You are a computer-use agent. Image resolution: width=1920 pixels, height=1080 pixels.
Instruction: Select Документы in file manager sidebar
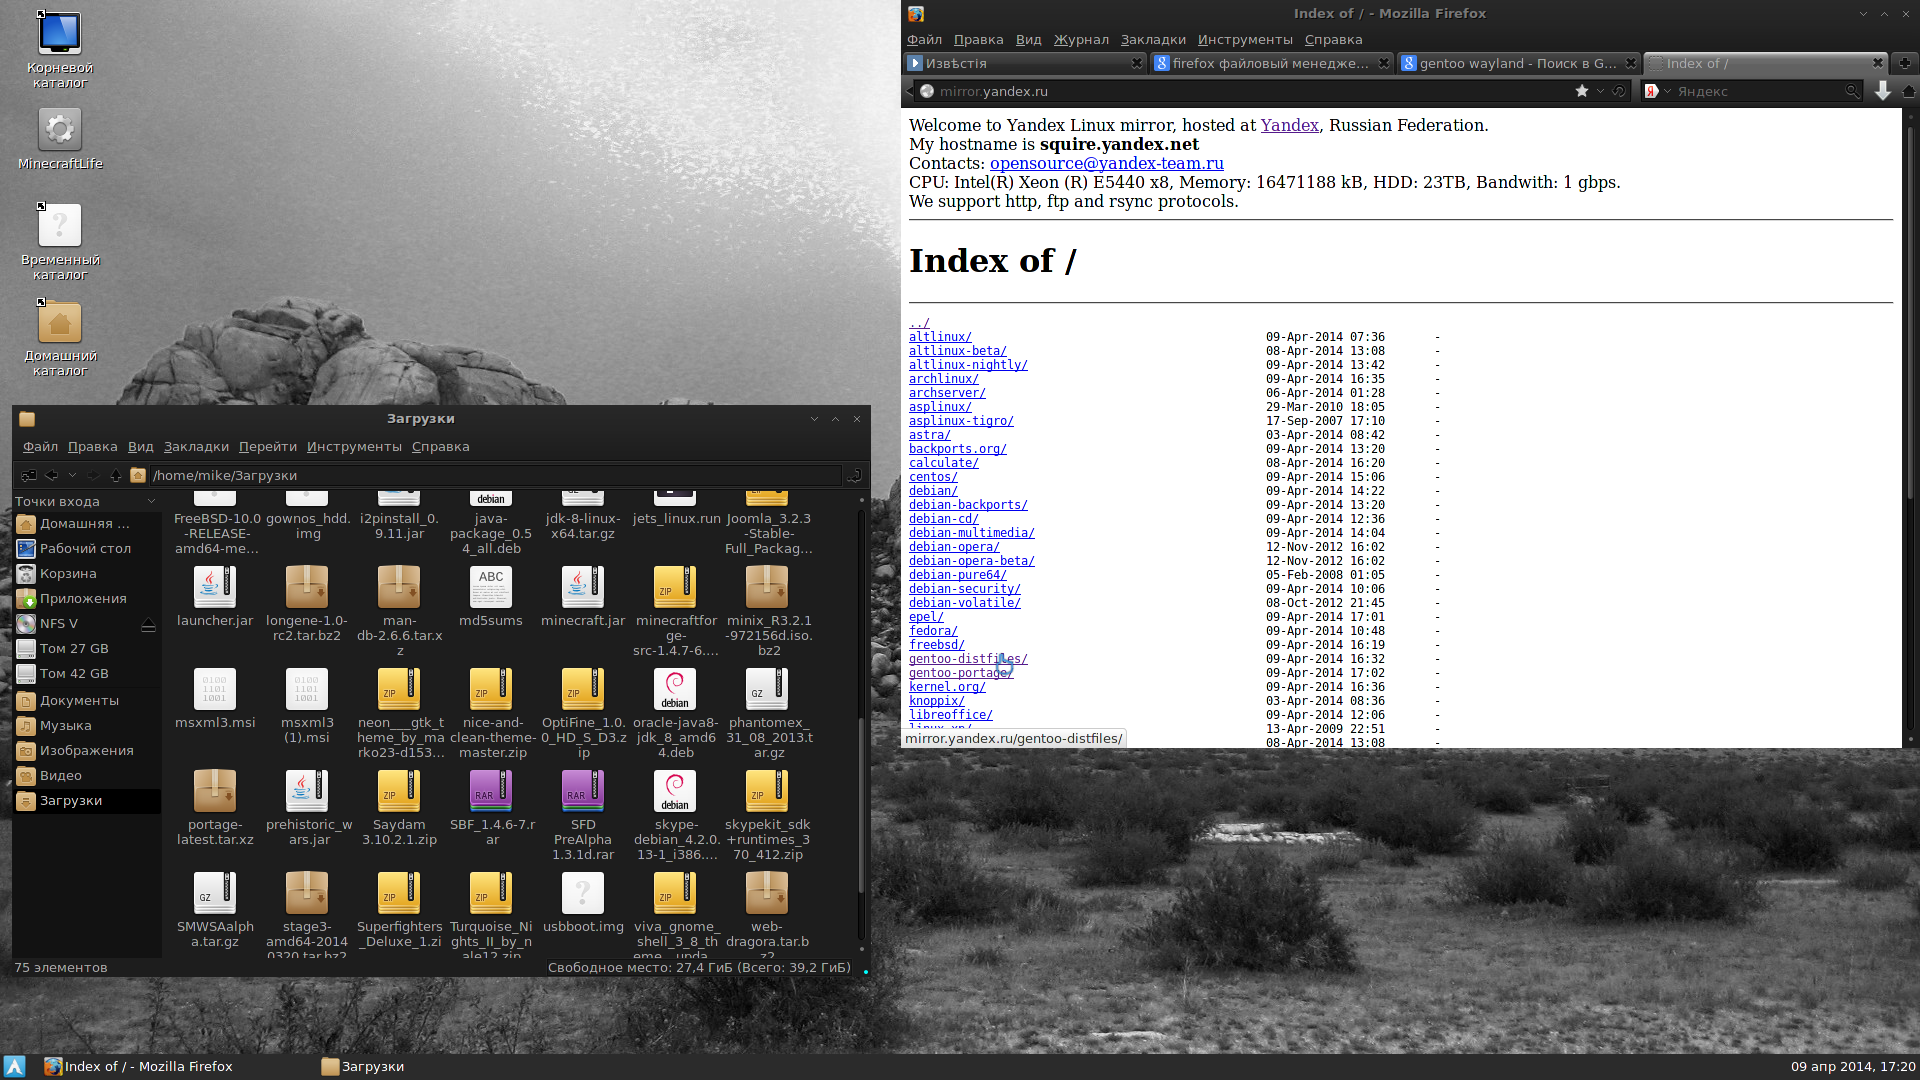86,700
